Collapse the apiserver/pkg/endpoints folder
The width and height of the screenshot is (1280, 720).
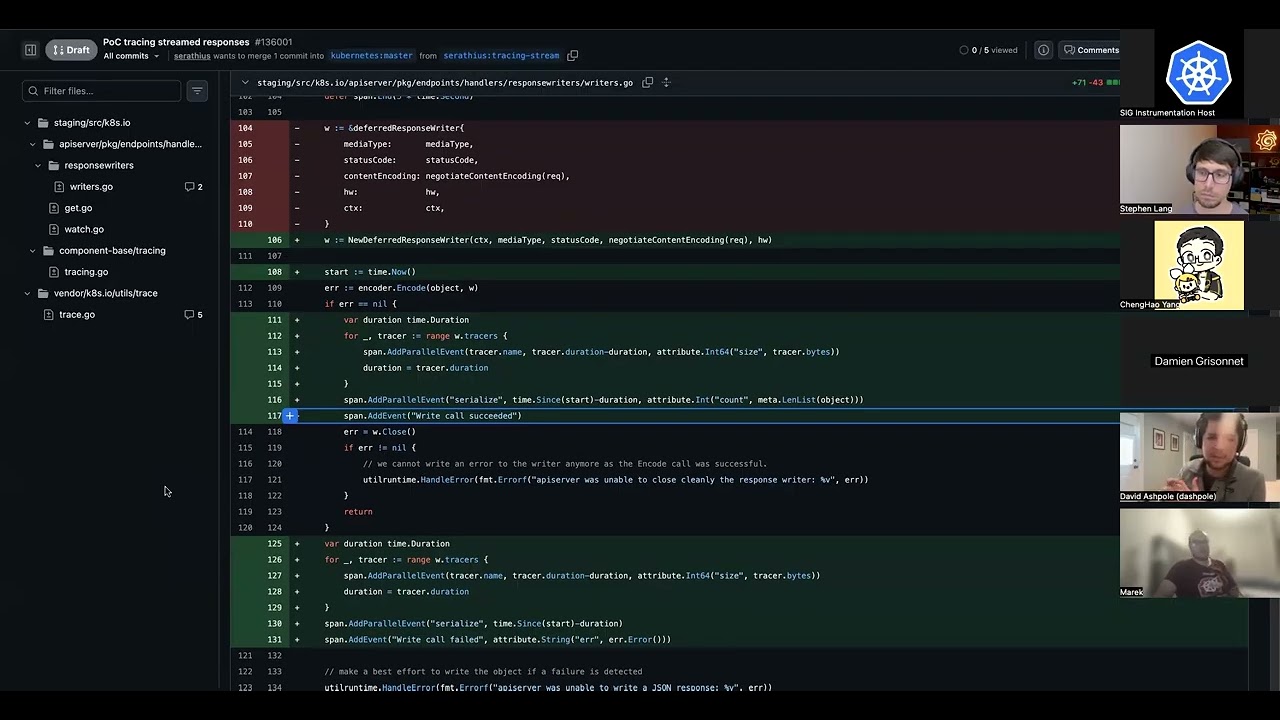coord(33,144)
